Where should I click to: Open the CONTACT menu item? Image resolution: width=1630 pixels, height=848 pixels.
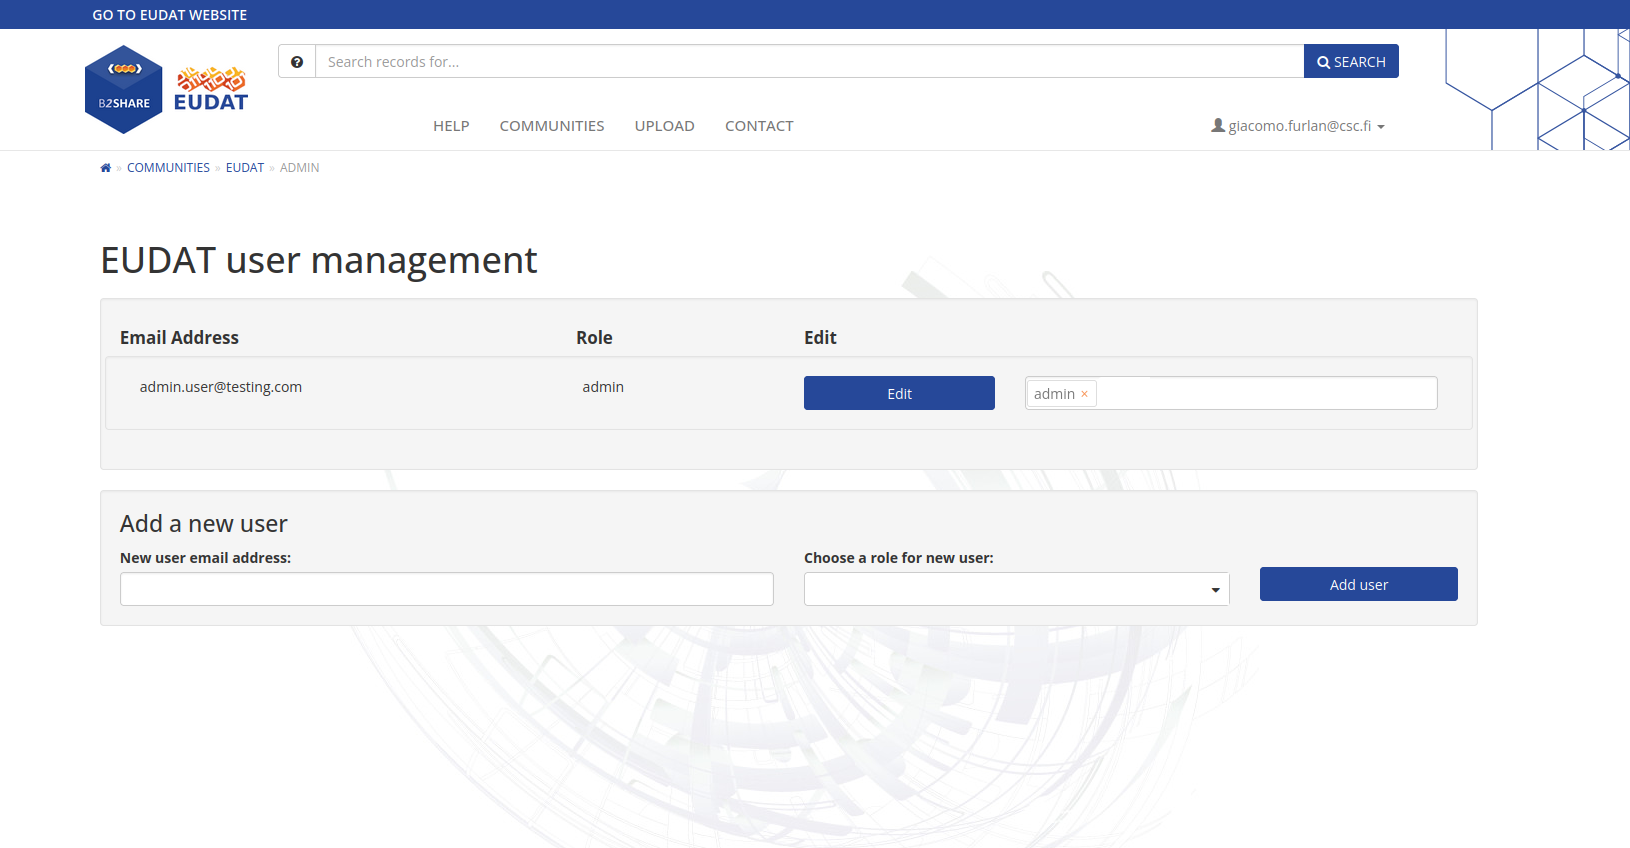pyautogui.click(x=759, y=126)
